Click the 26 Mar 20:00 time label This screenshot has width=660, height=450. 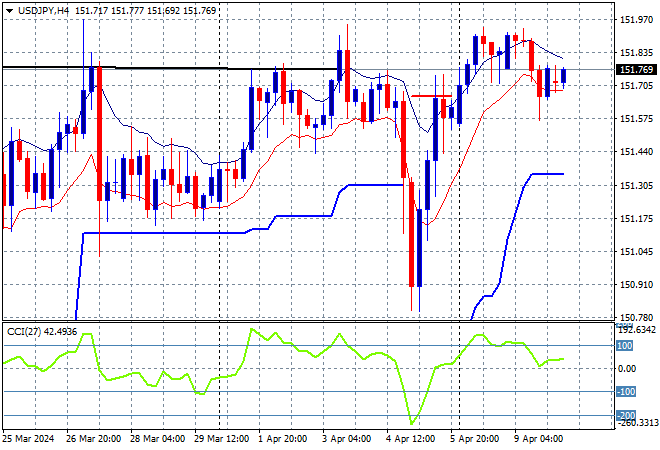click(93, 439)
